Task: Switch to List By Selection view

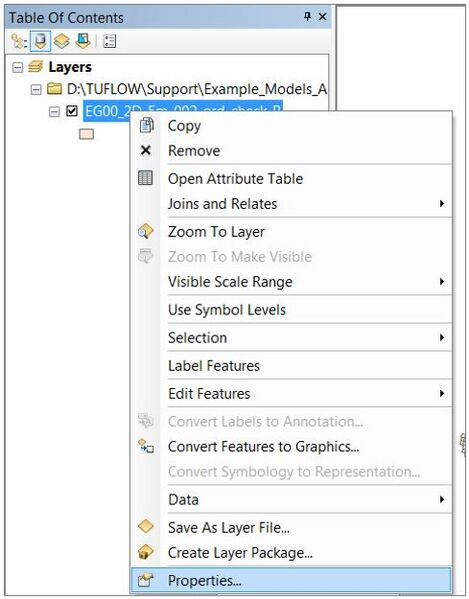Action: click(x=83, y=41)
